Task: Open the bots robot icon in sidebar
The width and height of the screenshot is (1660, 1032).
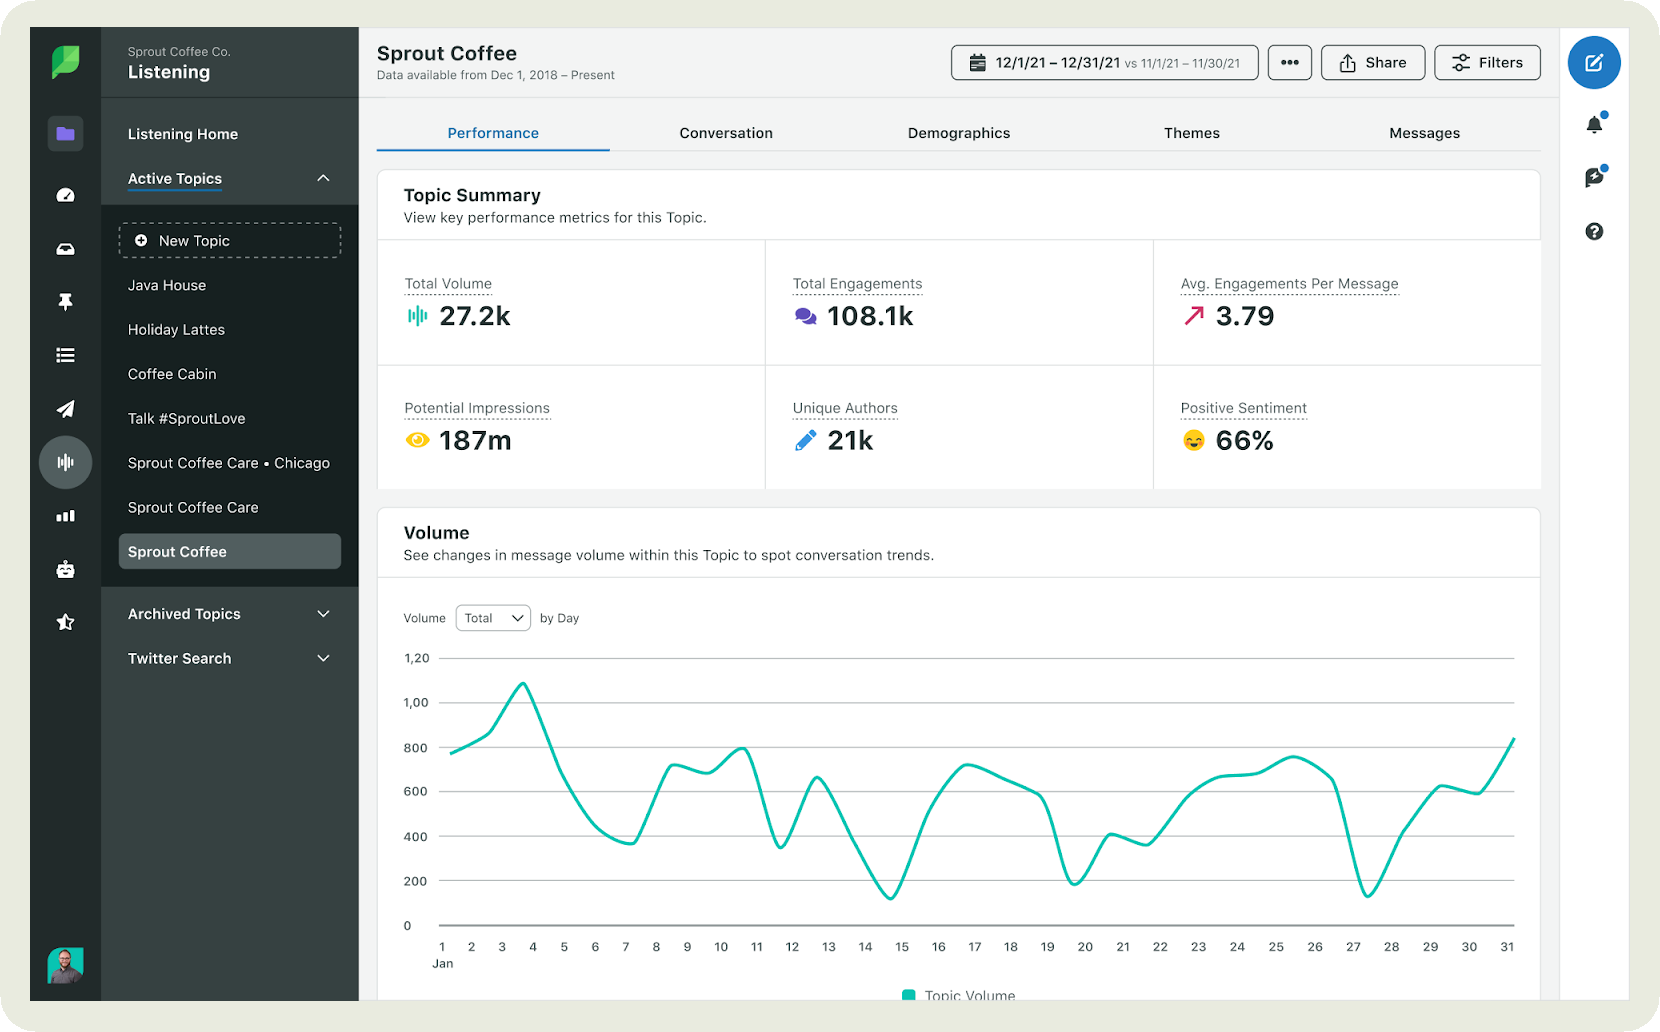Action: click(65, 570)
